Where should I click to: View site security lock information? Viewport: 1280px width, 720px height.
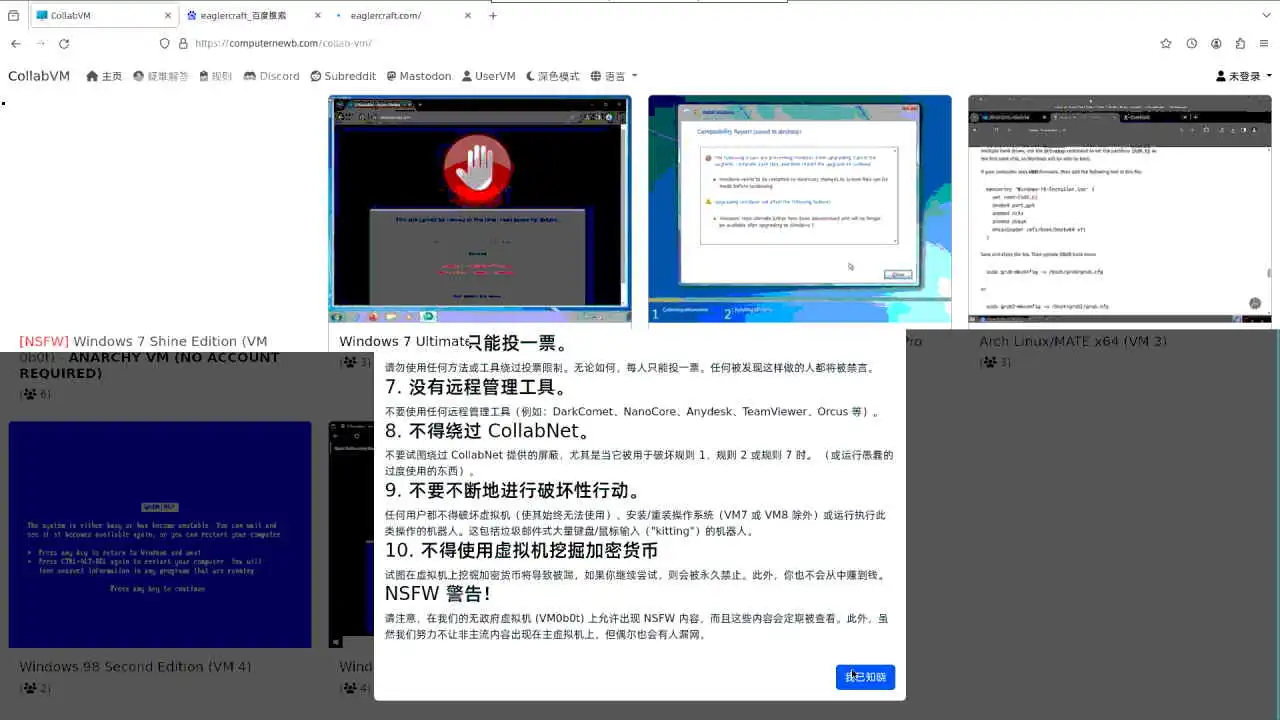[x=183, y=43]
